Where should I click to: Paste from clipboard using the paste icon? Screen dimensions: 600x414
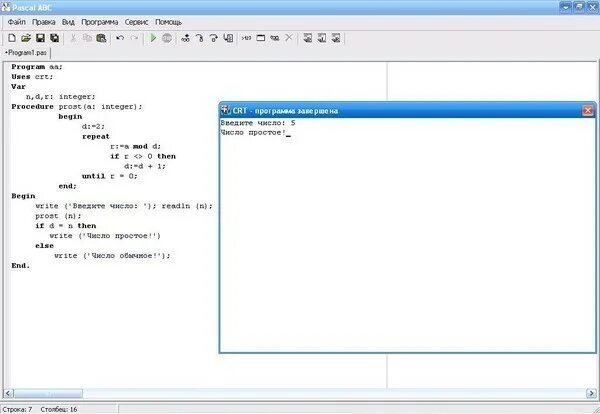(x=101, y=38)
